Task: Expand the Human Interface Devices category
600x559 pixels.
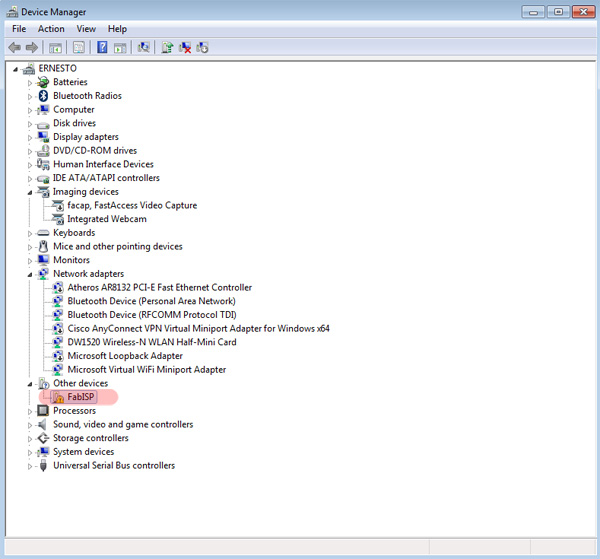Action: coord(30,165)
